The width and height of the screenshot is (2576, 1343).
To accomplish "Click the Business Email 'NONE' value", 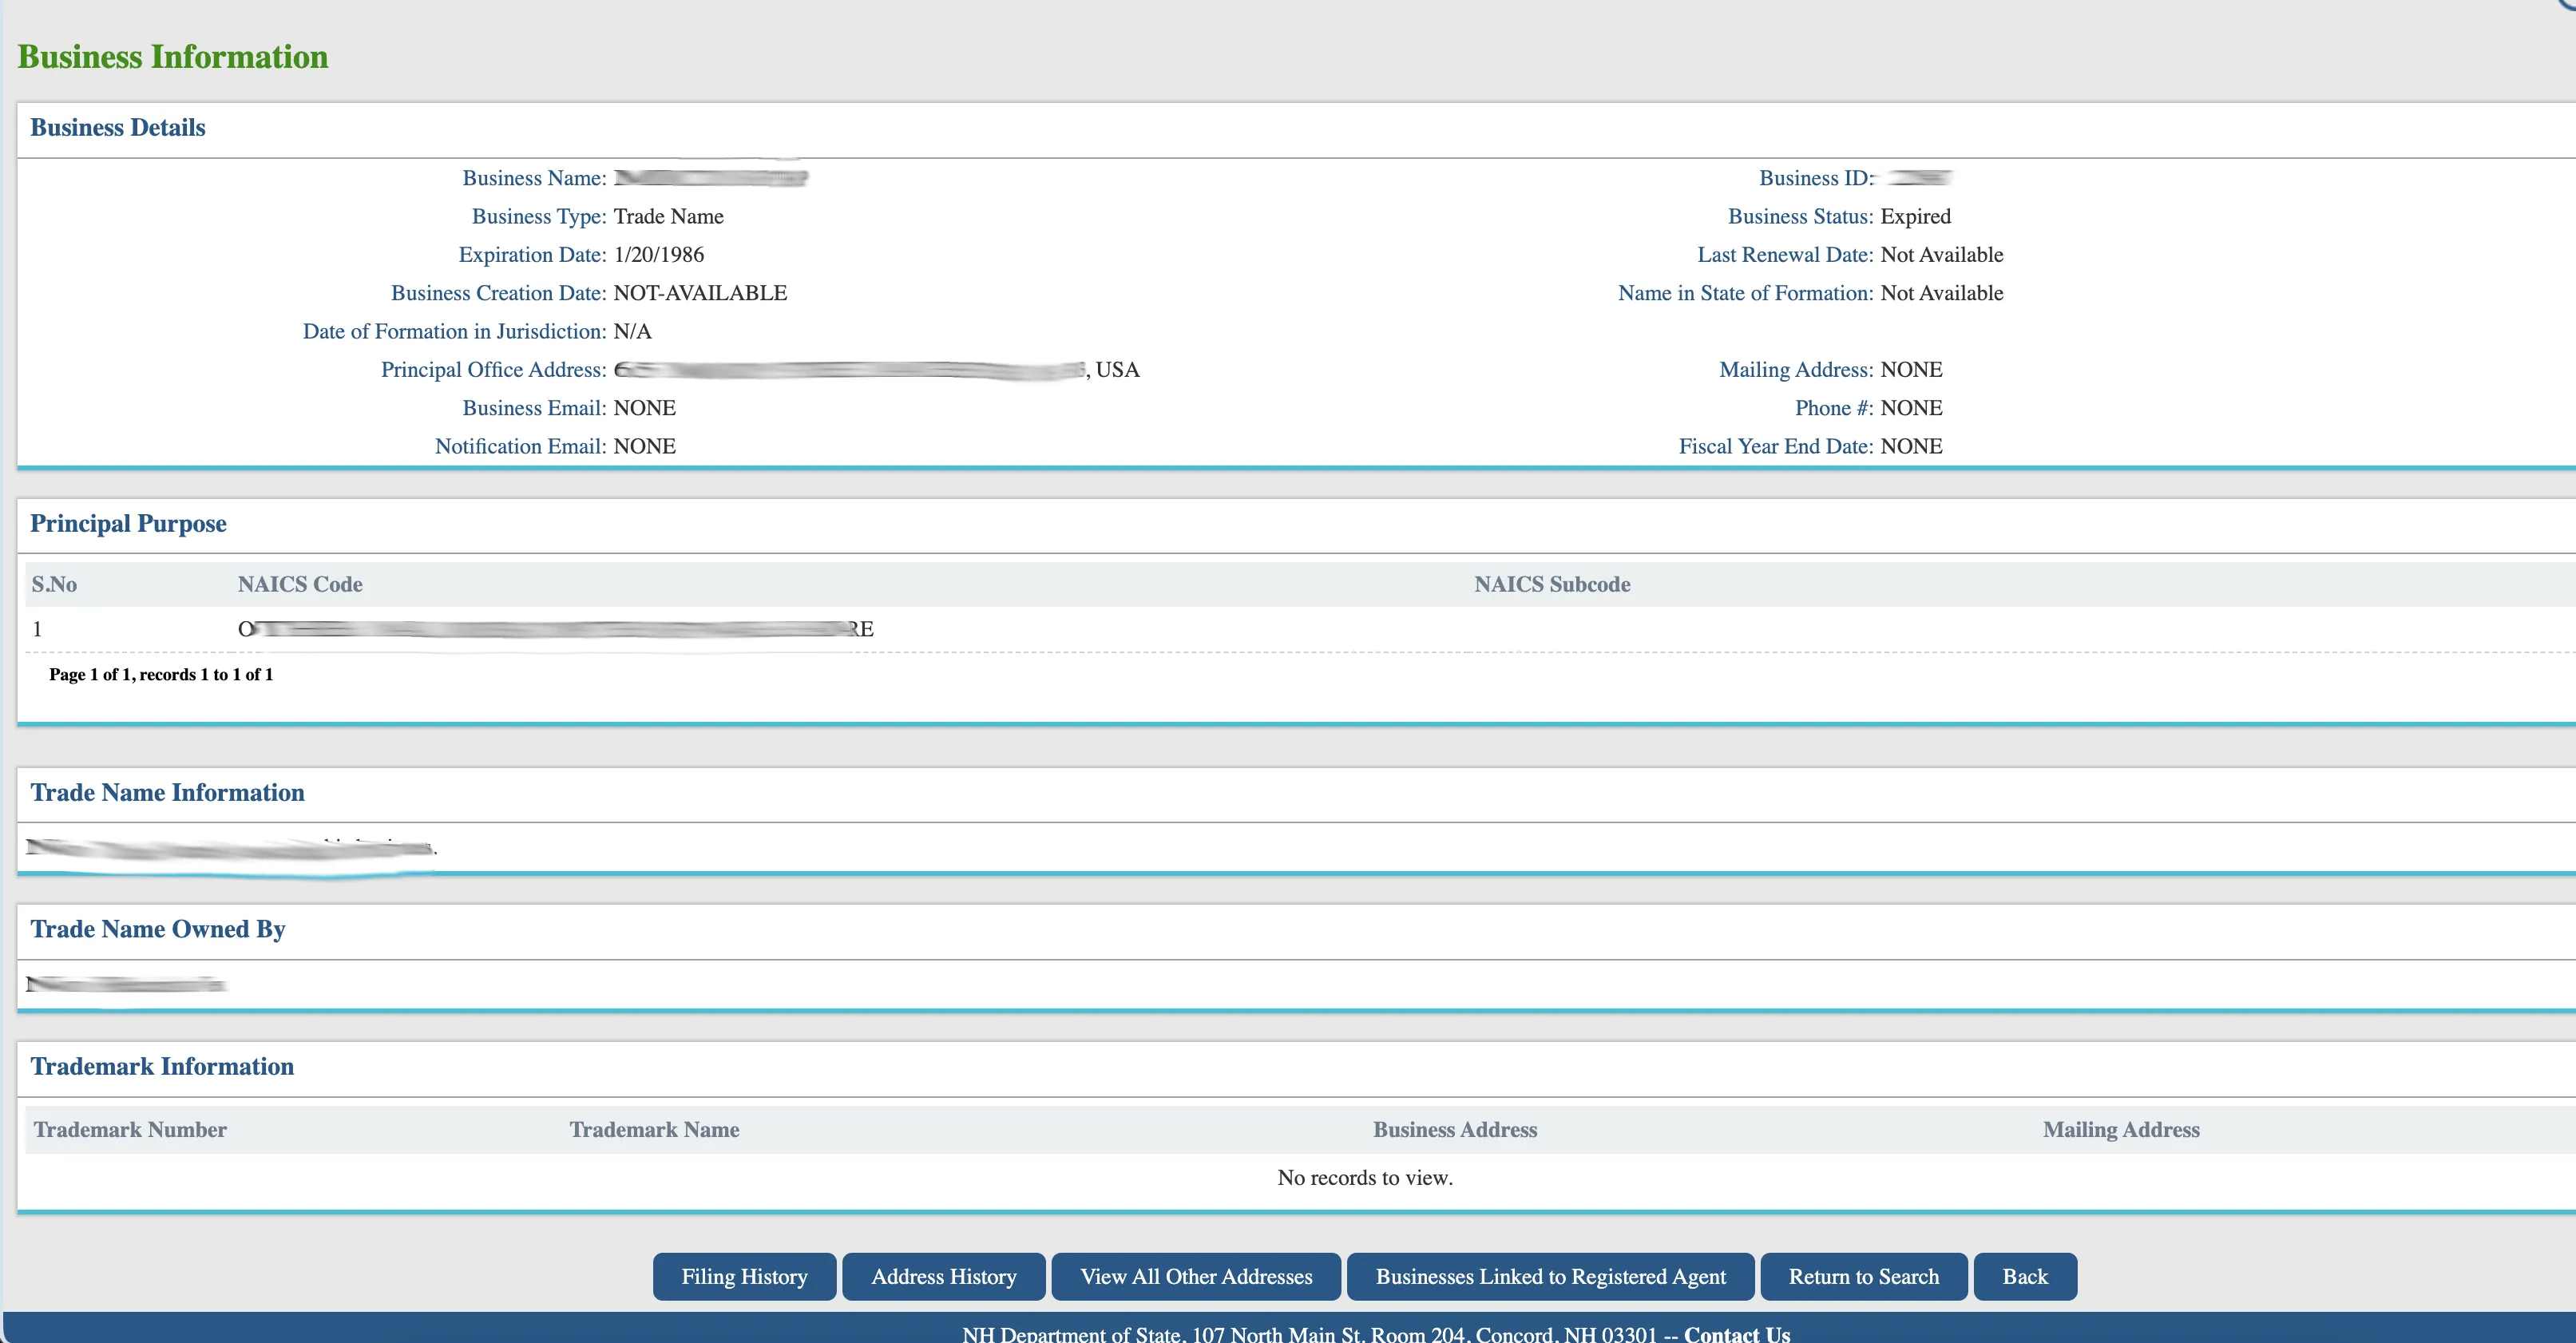I will click(x=644, y=408).
